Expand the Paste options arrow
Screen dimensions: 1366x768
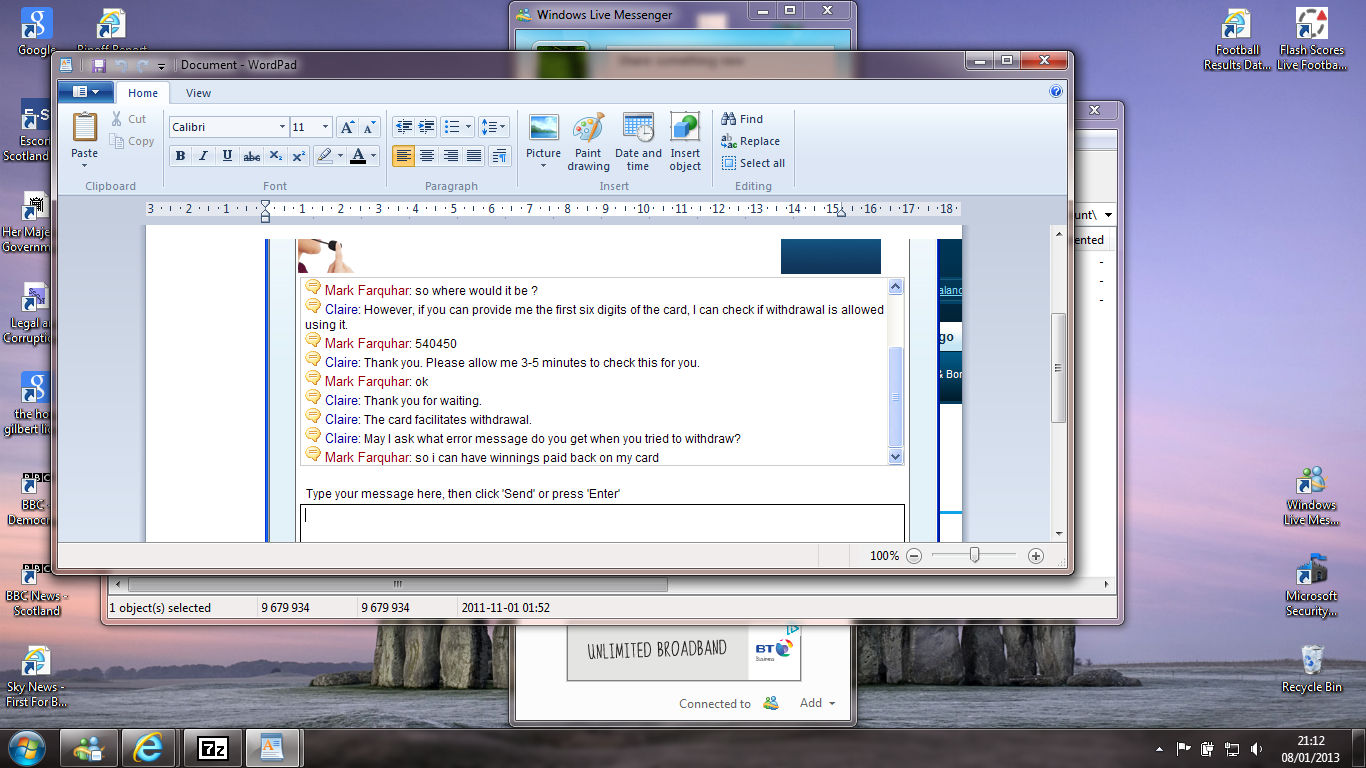[85, 165]
